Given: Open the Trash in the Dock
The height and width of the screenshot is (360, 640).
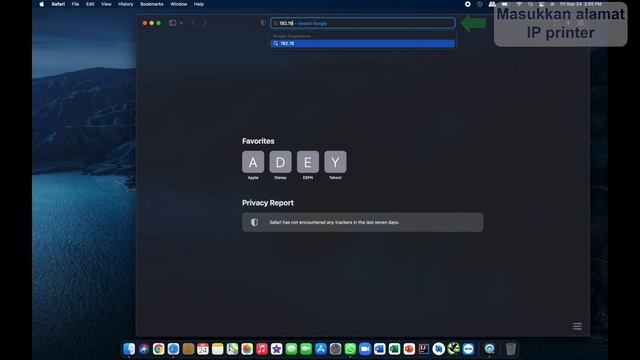Looking at the screenshot, I should (511, 349).
